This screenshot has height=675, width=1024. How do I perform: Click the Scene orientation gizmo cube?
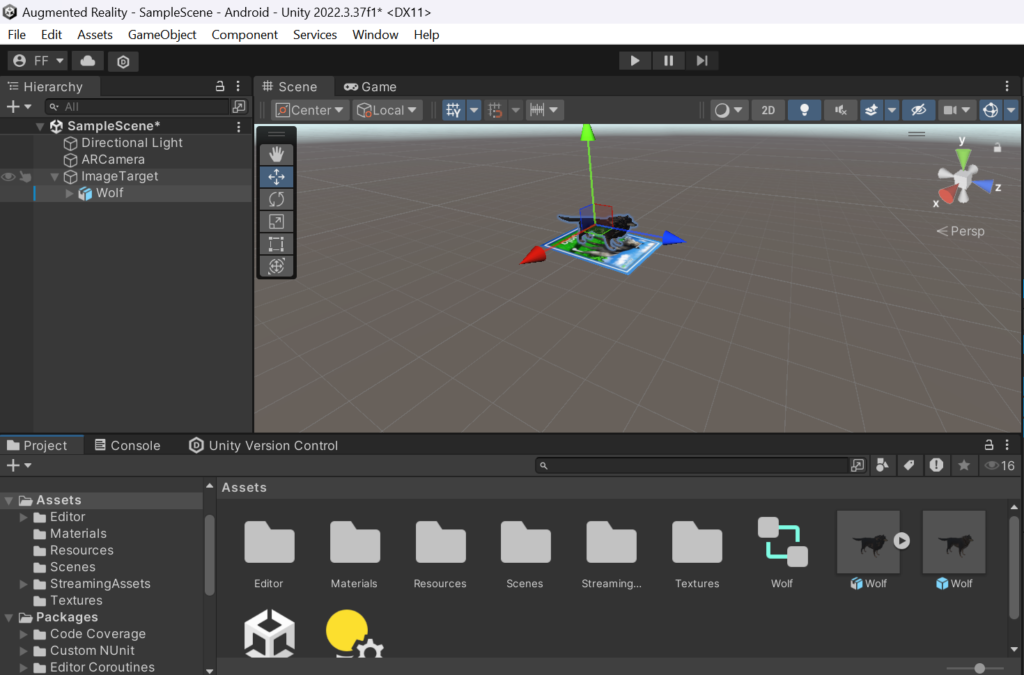pos(962,178)
